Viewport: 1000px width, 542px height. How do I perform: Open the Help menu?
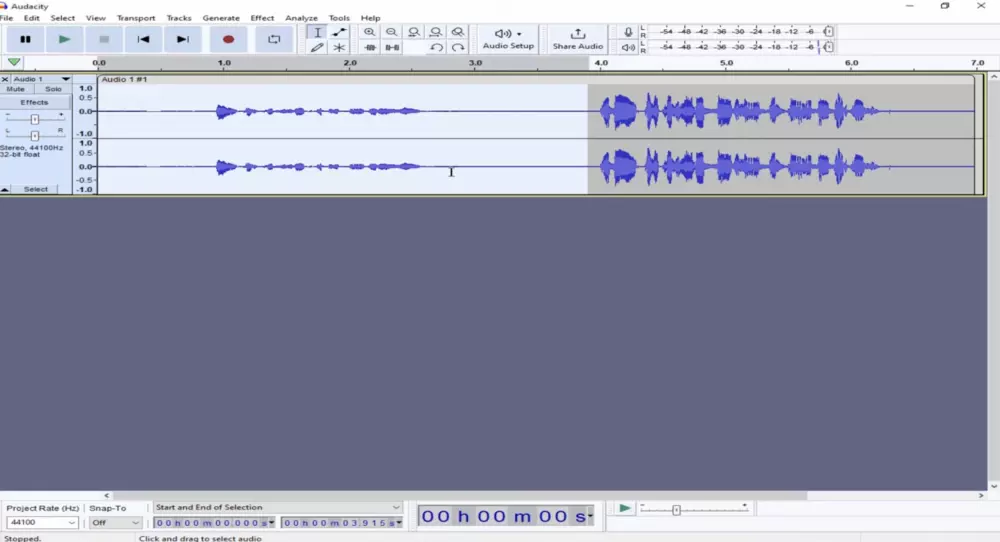click(370, 18)
